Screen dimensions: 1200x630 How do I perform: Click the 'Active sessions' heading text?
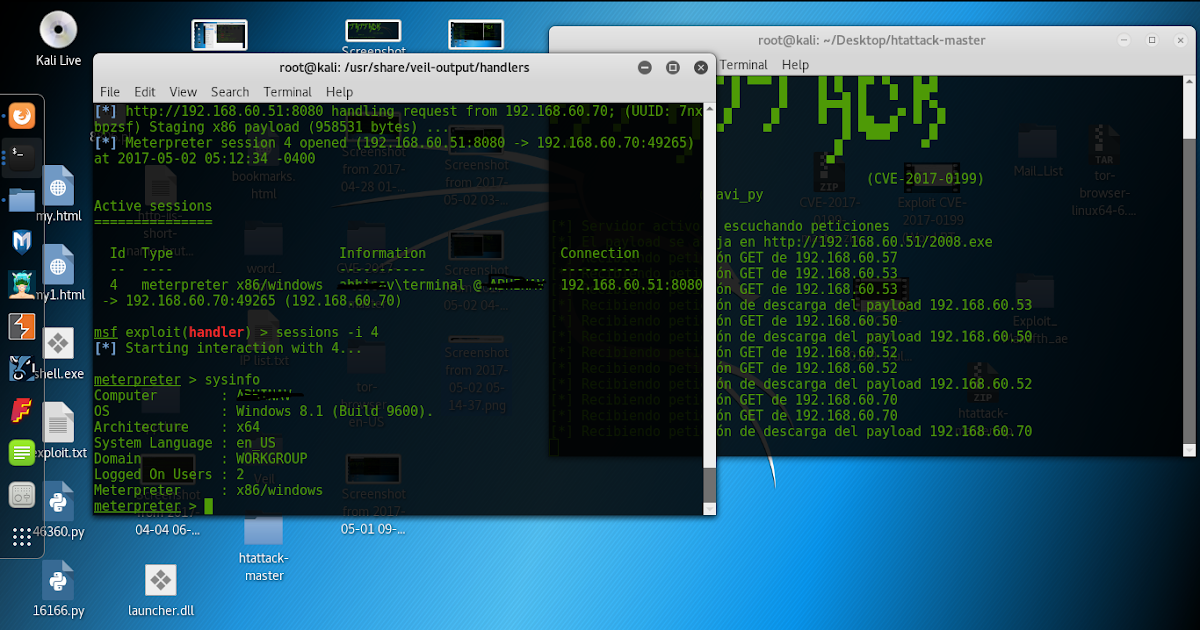point(153,205)
